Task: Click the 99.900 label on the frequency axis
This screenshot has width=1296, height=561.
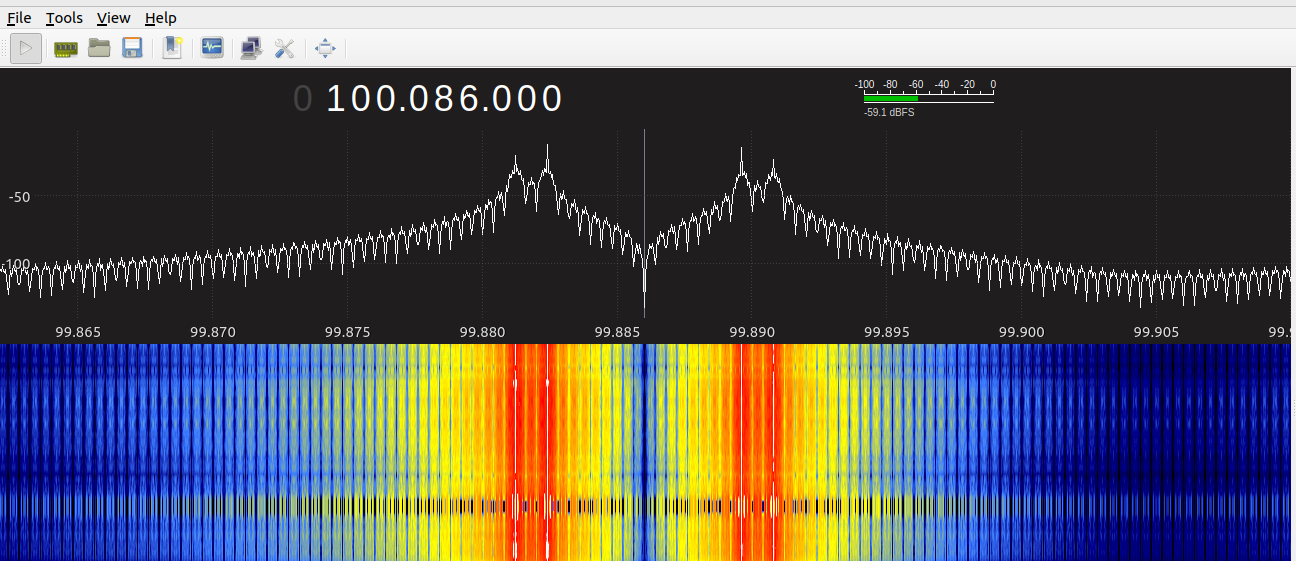Action: pos(1022,331)
